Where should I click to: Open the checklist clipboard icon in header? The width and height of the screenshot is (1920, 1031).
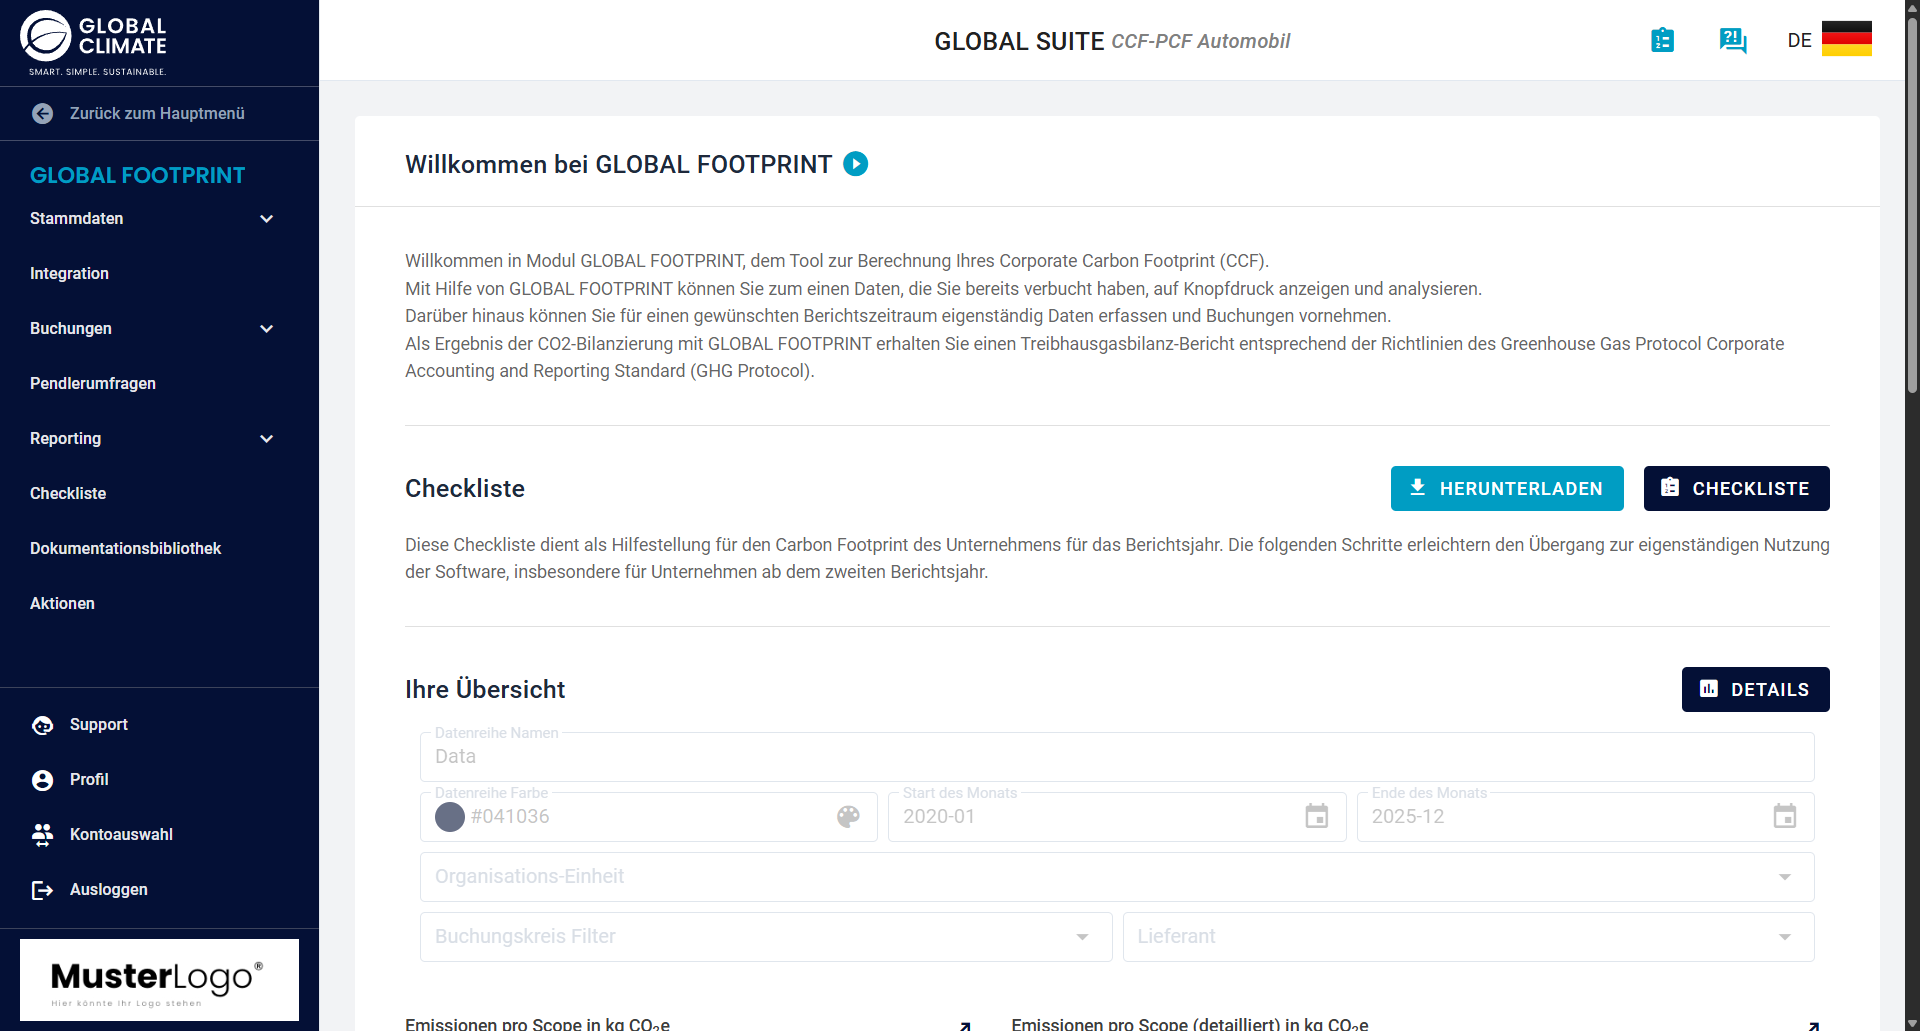[x=1662, y=40]
